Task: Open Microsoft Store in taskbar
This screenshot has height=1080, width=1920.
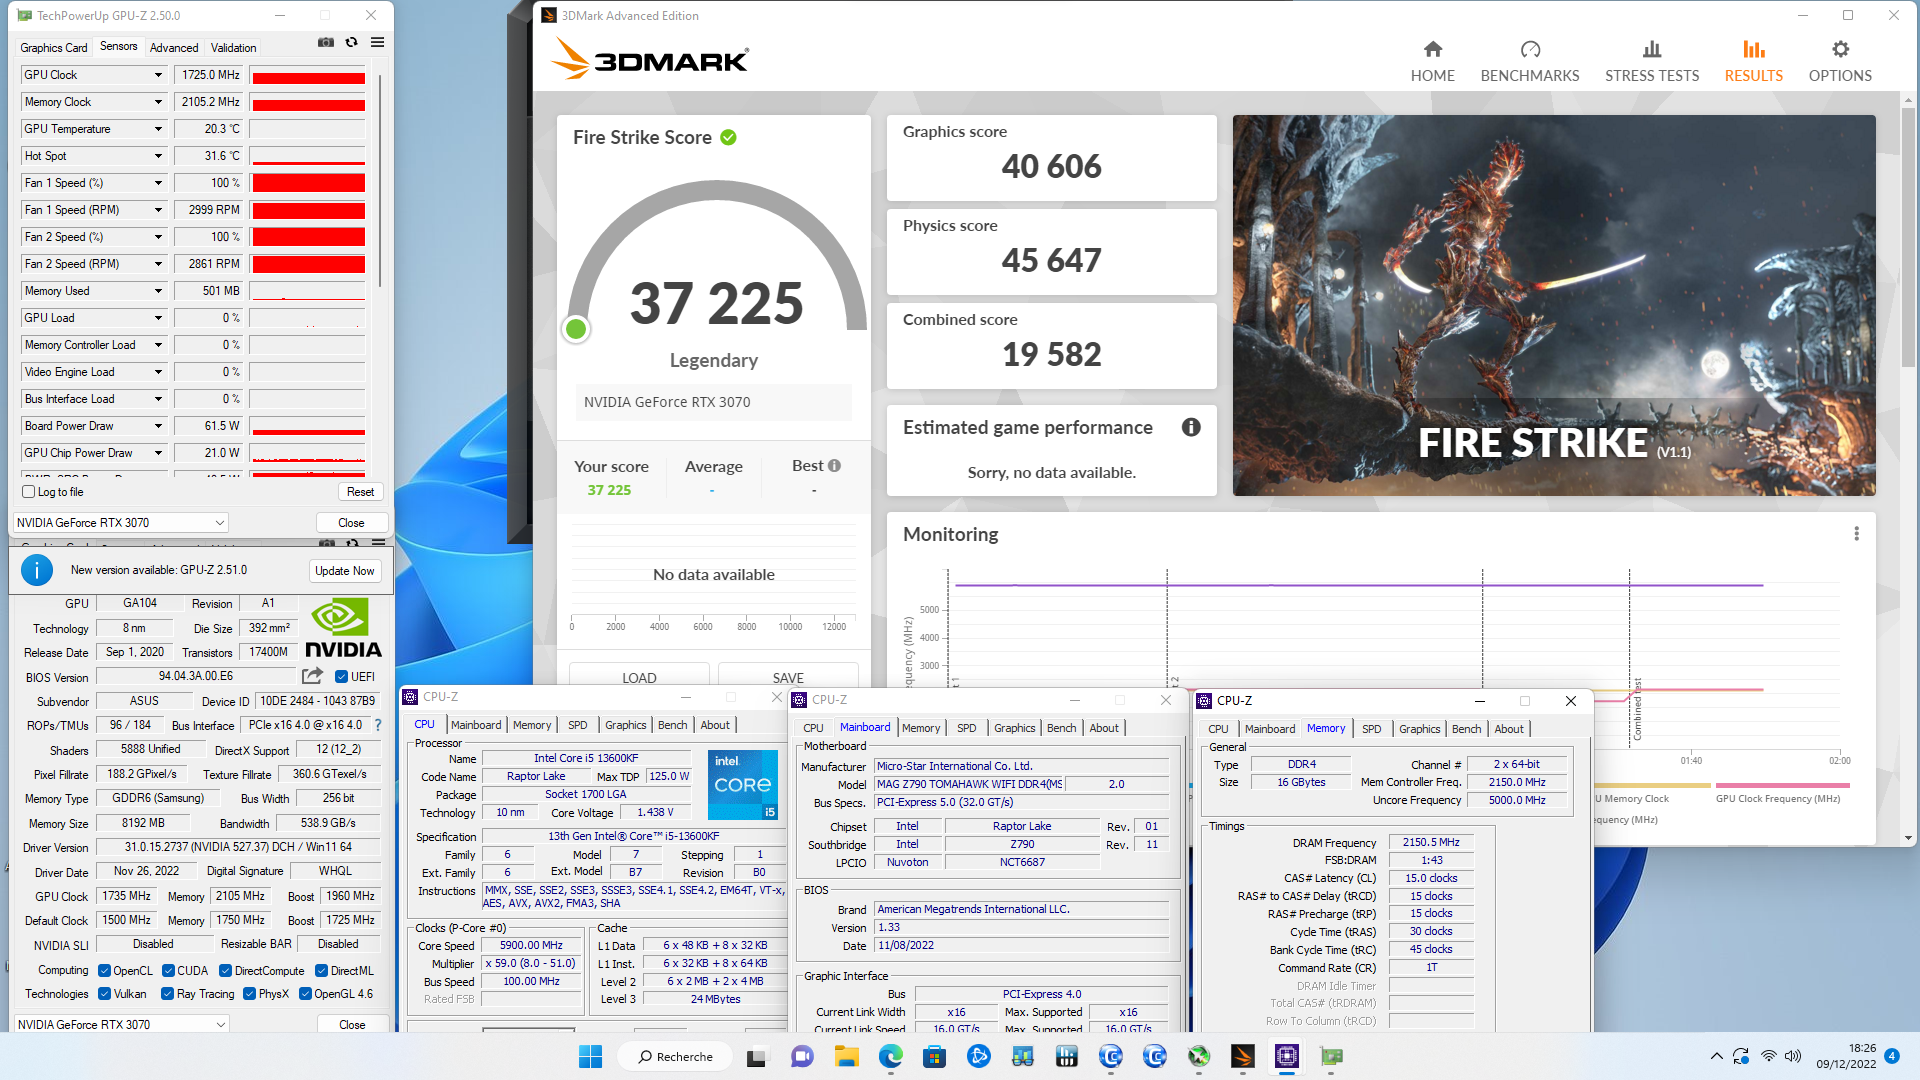Action: point(934,1056)
